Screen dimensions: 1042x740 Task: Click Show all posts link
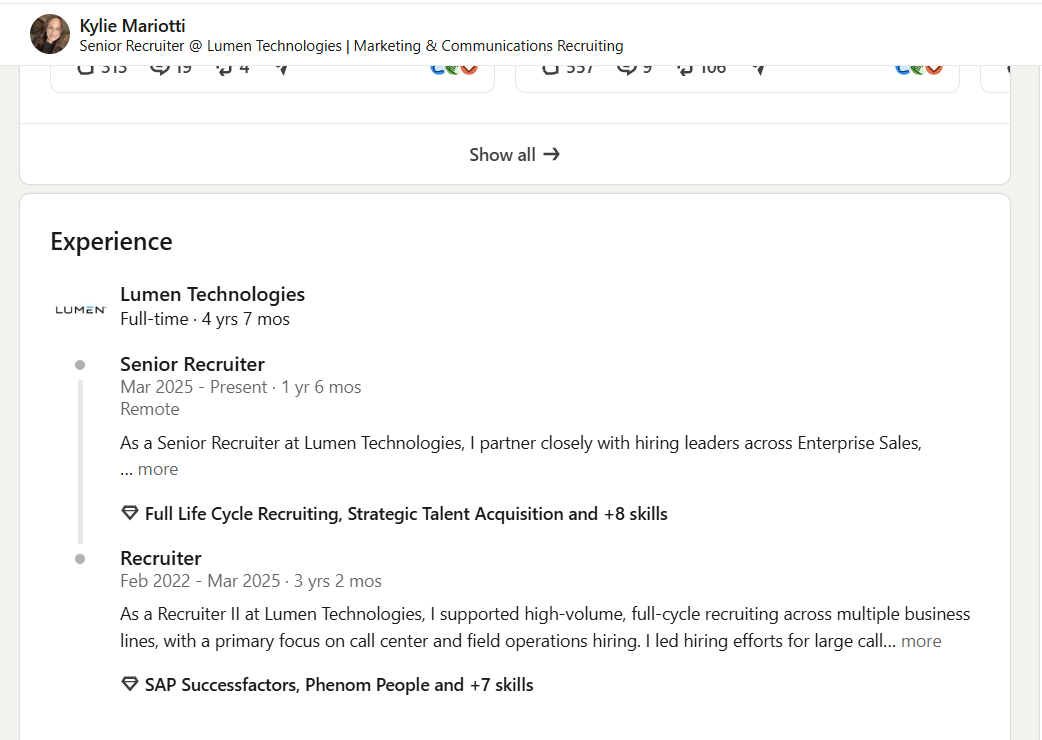click(x=514, y=155)
